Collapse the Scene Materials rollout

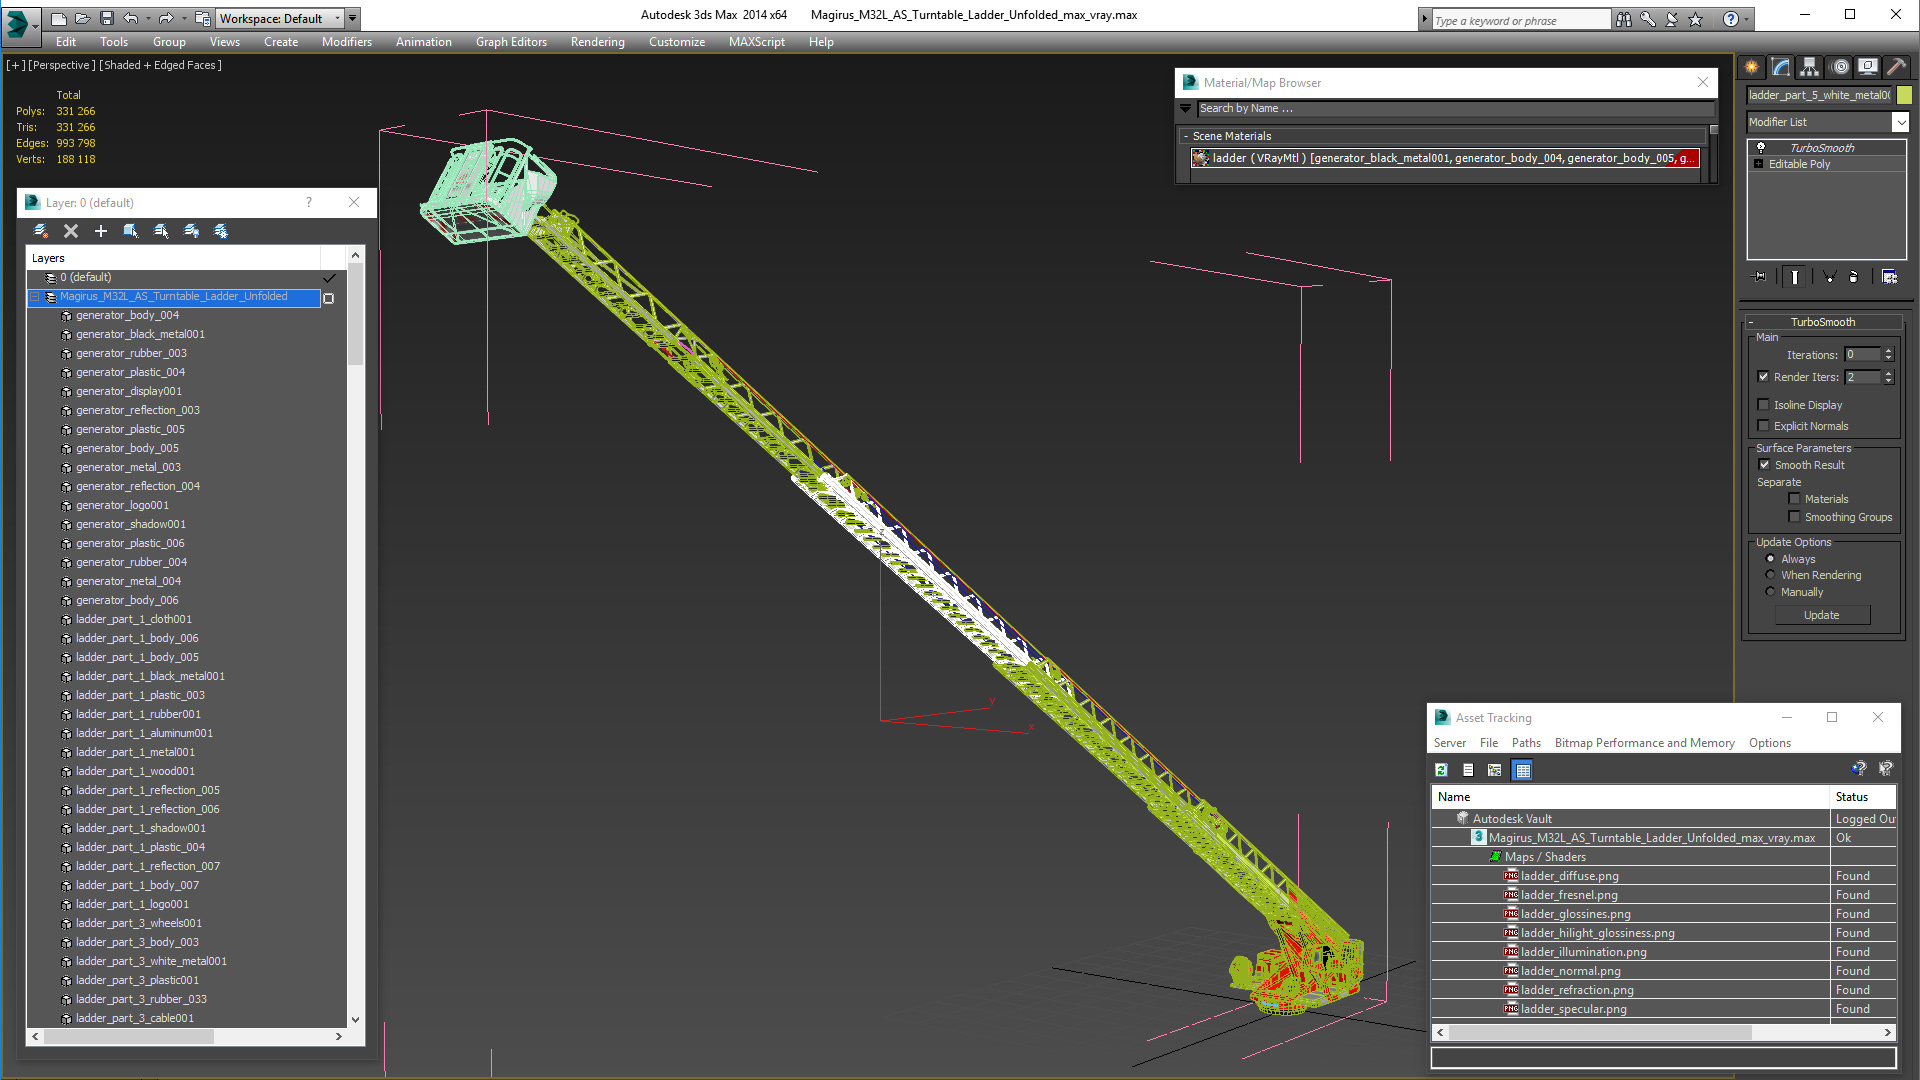[x=1186, y=136]
